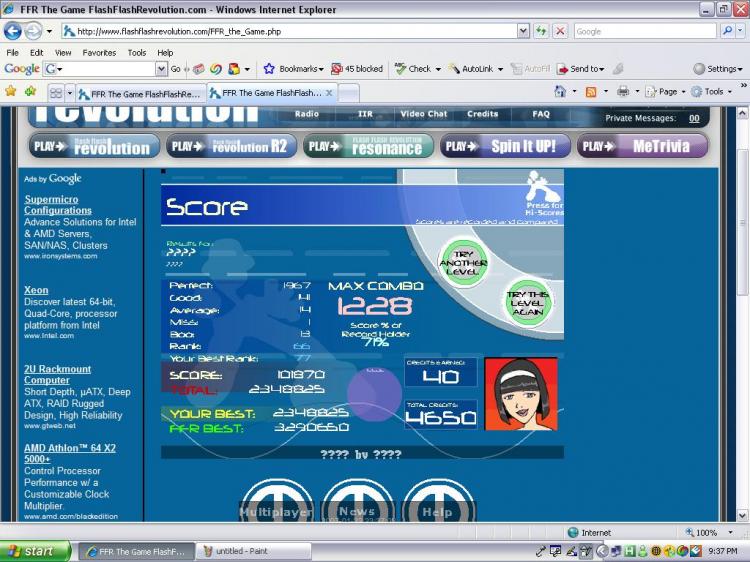This screenshot has width=750, height=562.
Task: Click Try The Level Again button
Action: pyautogui.click(x=527, y=300)
